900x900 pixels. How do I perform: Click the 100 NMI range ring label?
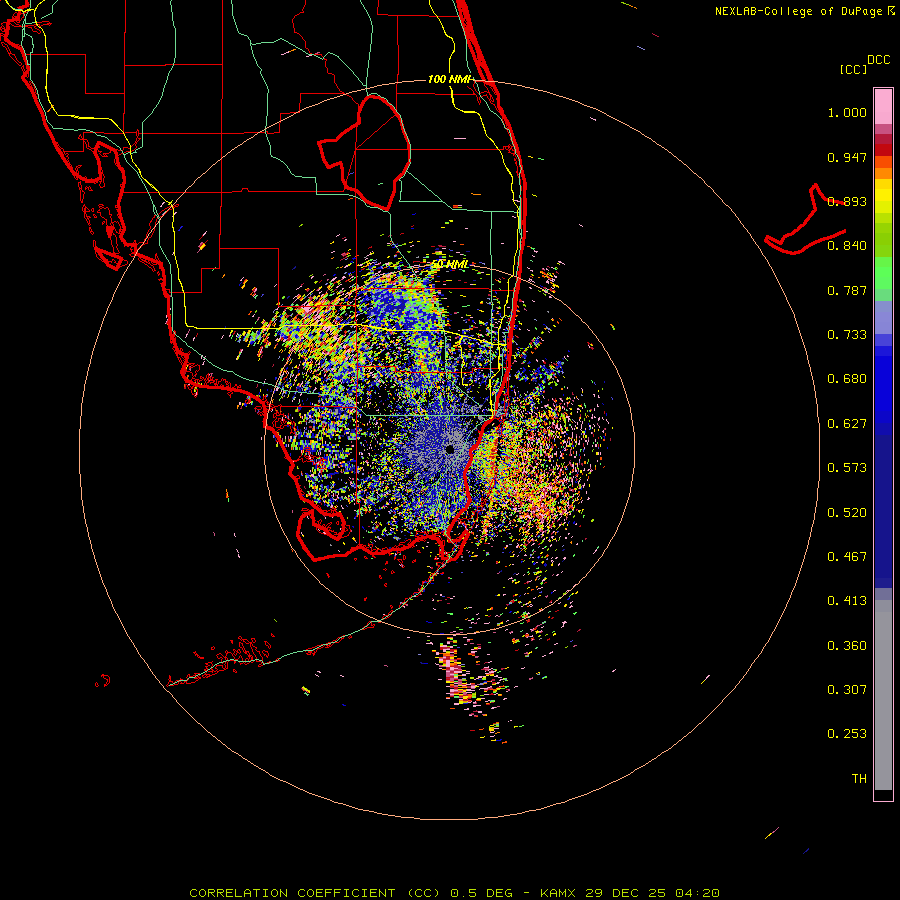tap(449, 79)
